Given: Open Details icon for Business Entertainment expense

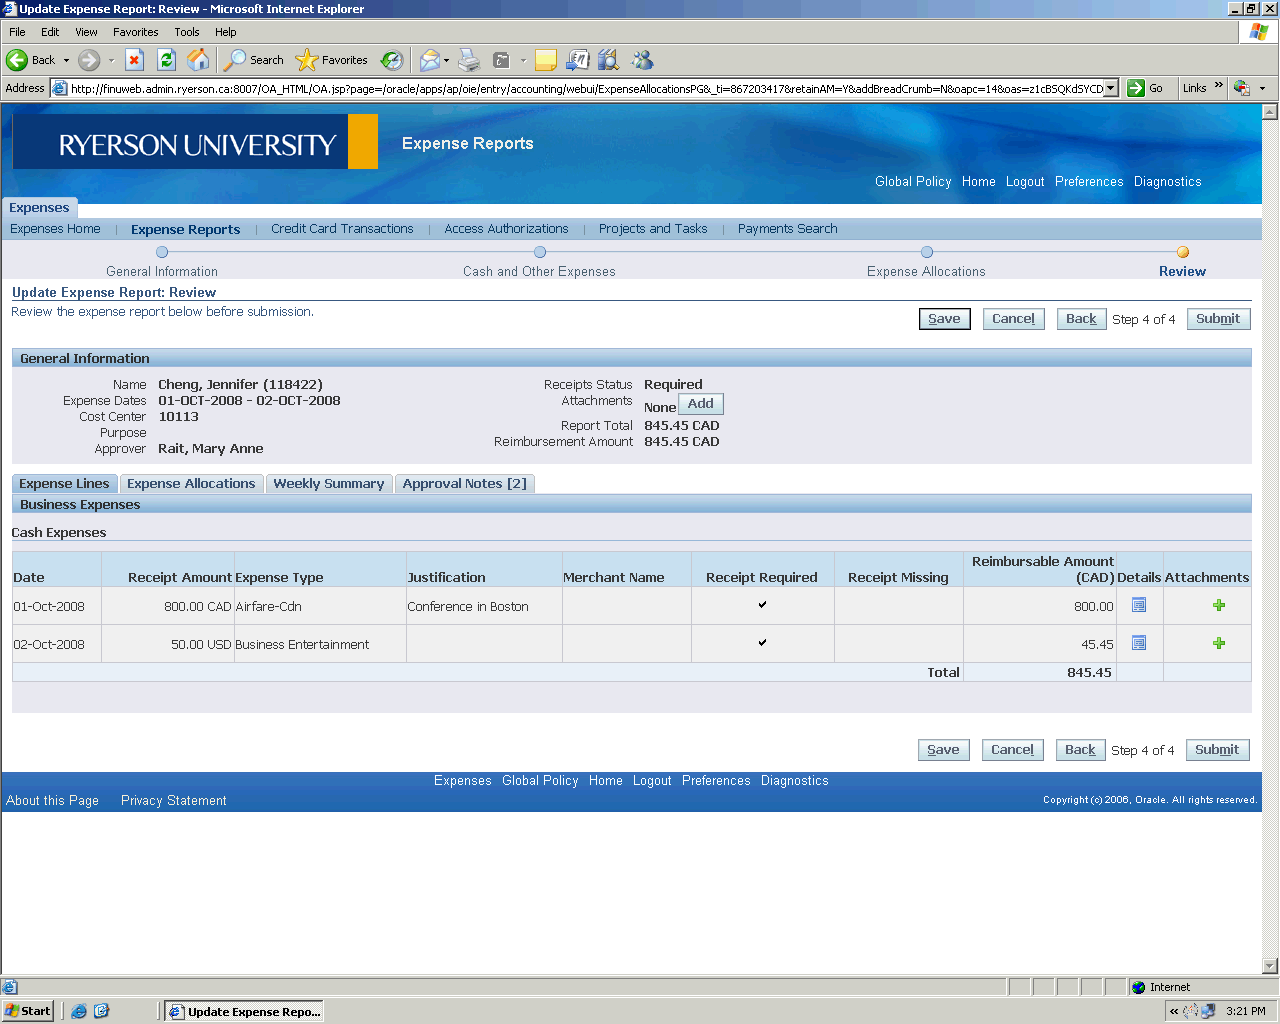Looking at the screenshot, I should click(x=1138, y=643).
